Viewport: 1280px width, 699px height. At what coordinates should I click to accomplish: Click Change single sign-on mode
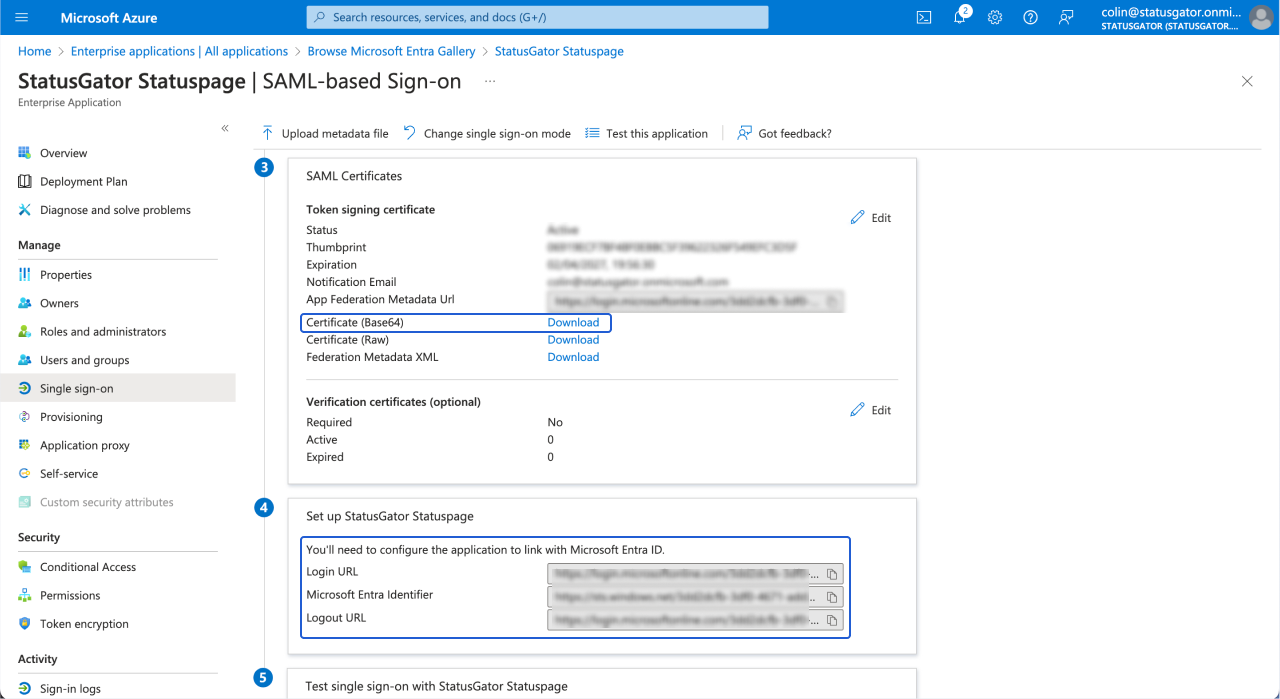[487, 133]
